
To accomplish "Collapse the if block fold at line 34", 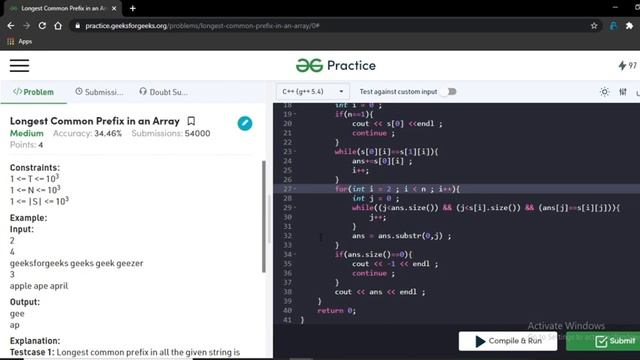I will [x=295, y=255].
